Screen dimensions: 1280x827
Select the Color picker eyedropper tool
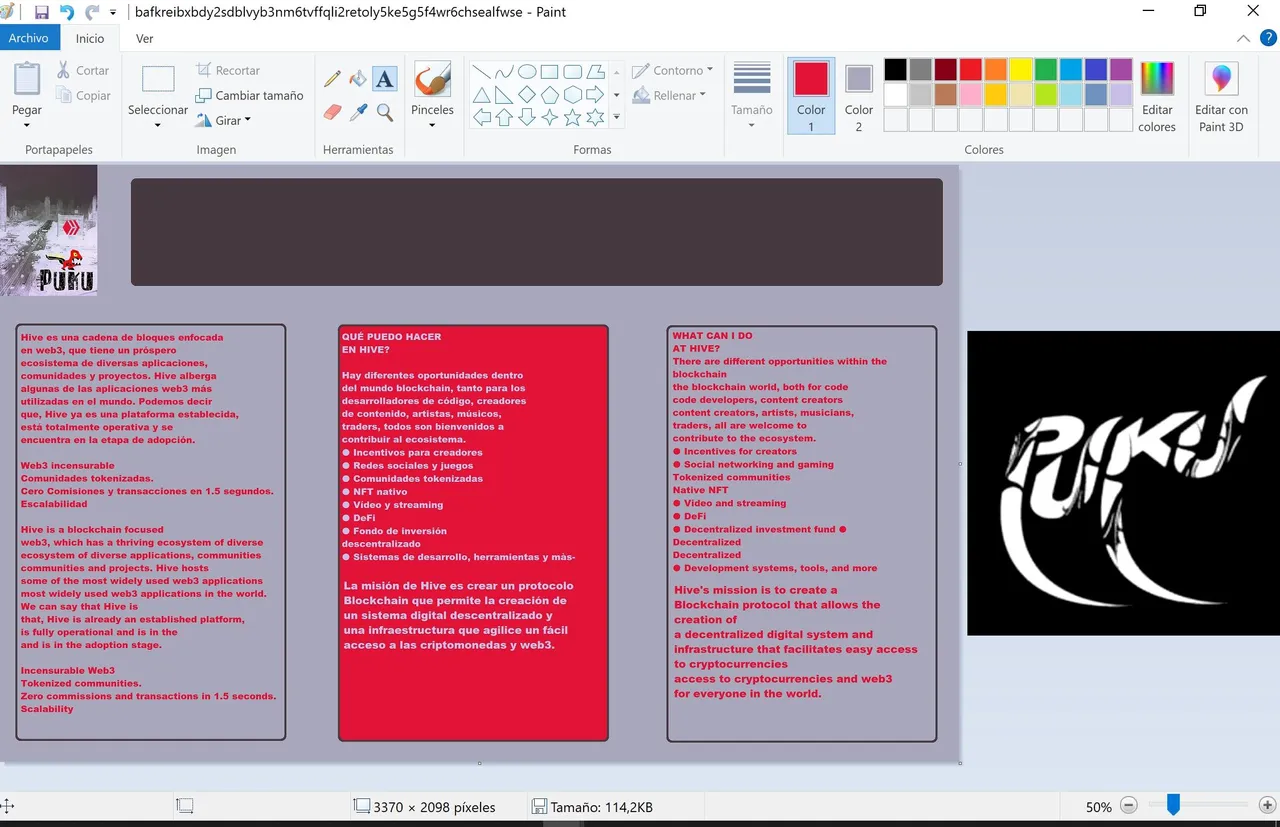pos(358,112)
